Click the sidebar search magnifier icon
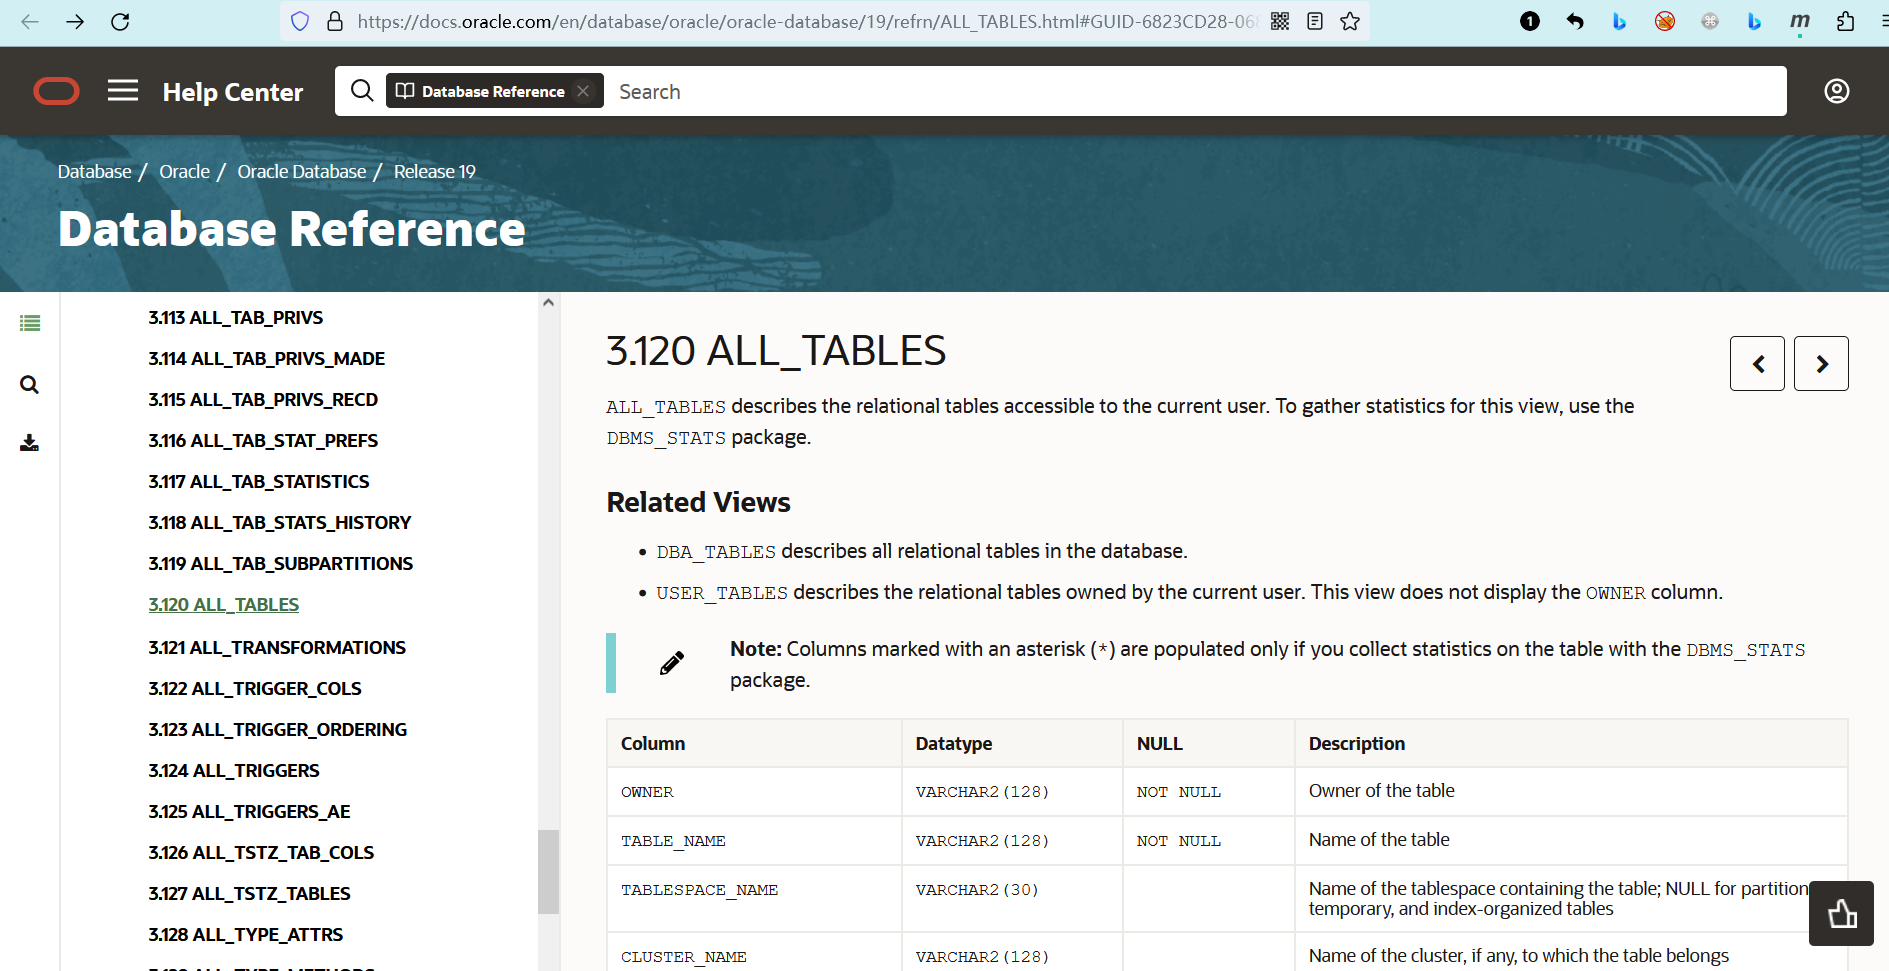 [x=30, y=385]
